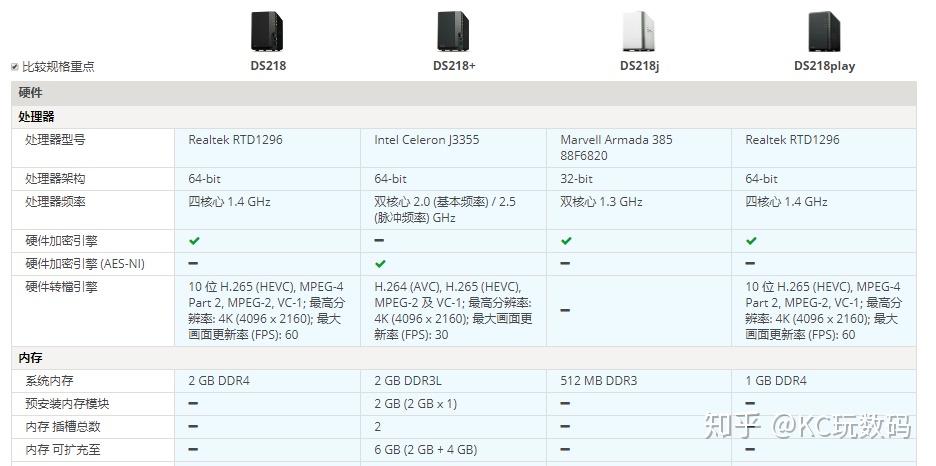
Task: Follow the DS218 model name link
Action: [x=268, y=66]
